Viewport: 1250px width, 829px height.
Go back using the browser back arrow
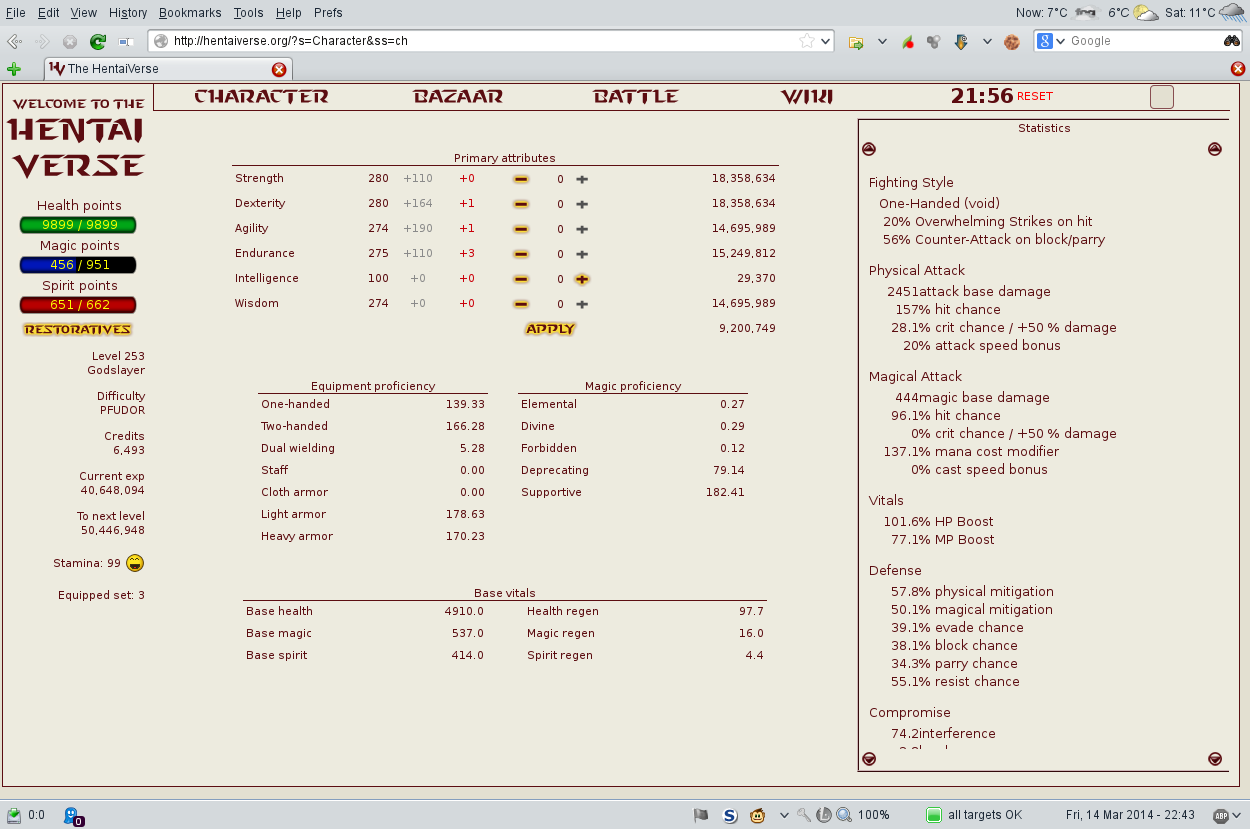(x=14, y=41)
